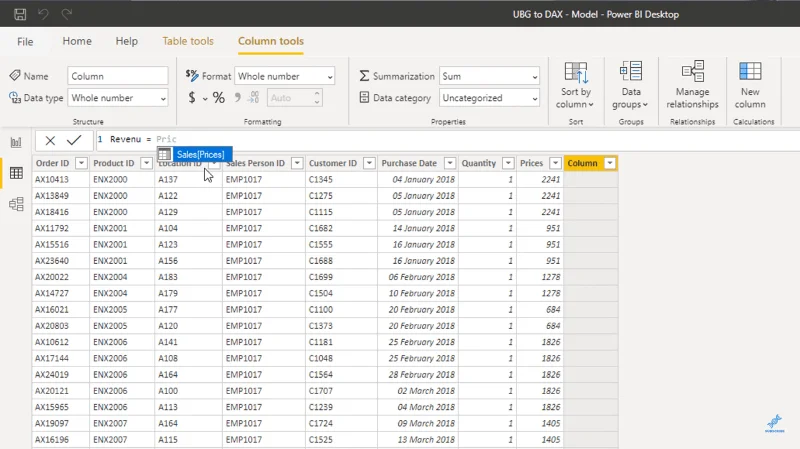
Task: Expand currency format options arrow
Action: (x=205, y=98)
